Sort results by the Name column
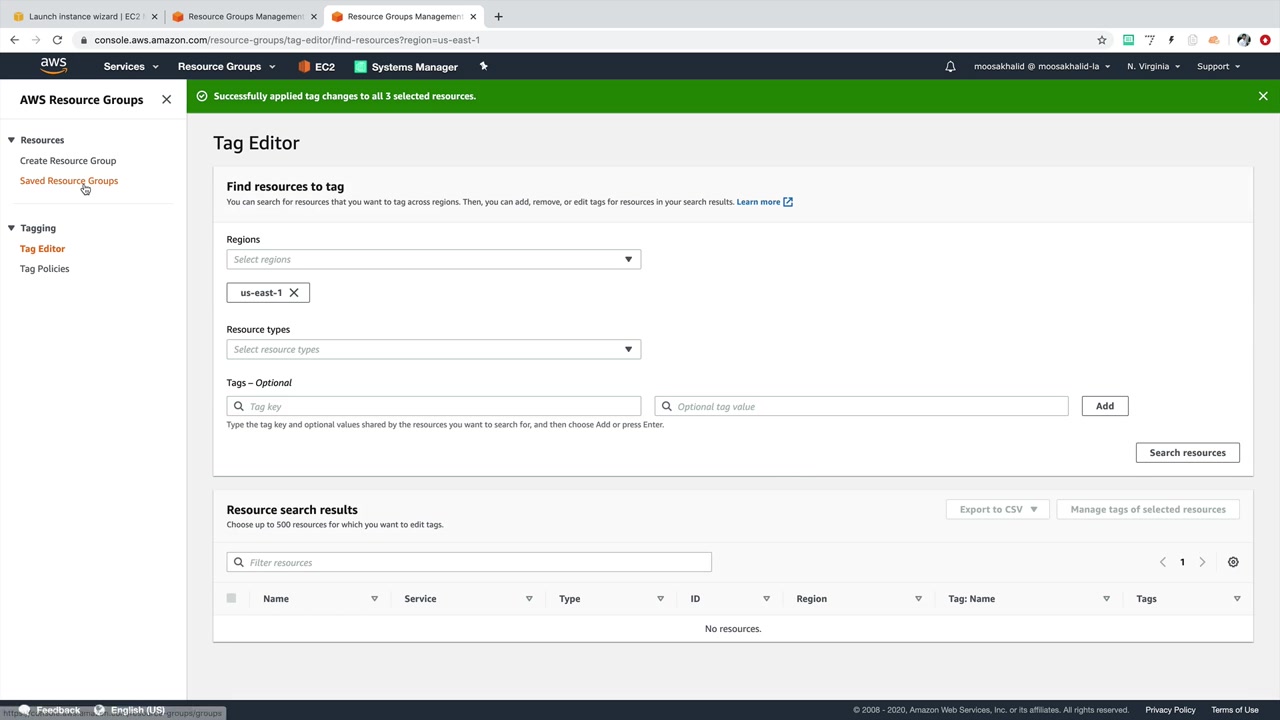Screen dimensions: 1280x720 coord(374,599)
